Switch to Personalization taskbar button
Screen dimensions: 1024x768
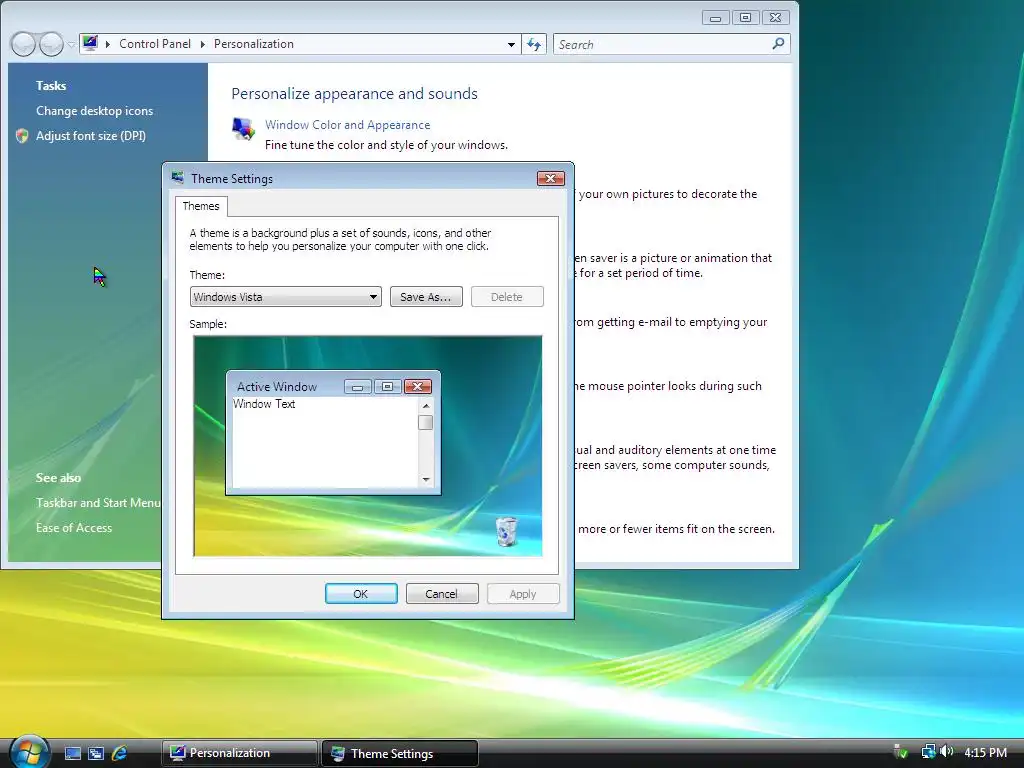[240, 753]
